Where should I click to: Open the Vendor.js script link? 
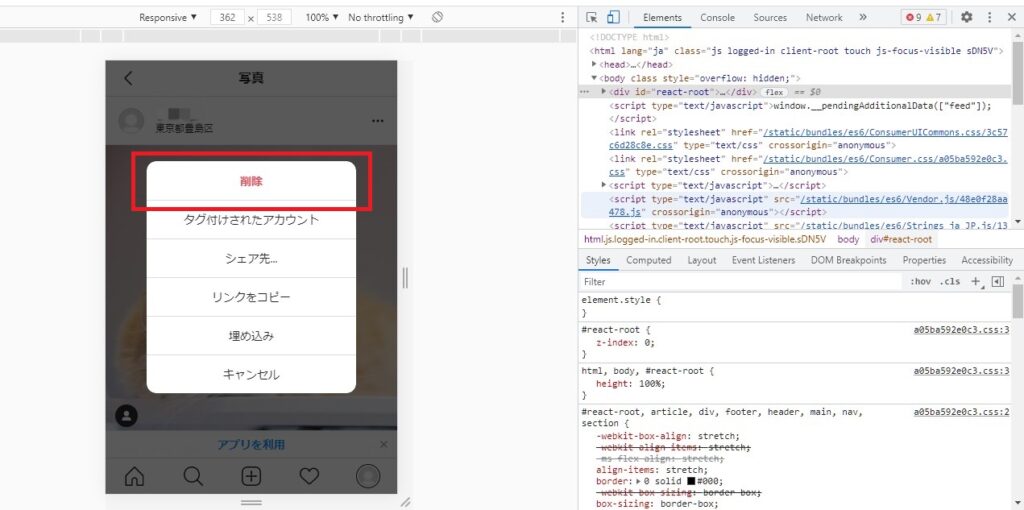pyautogui.click(x=809, y=205)
